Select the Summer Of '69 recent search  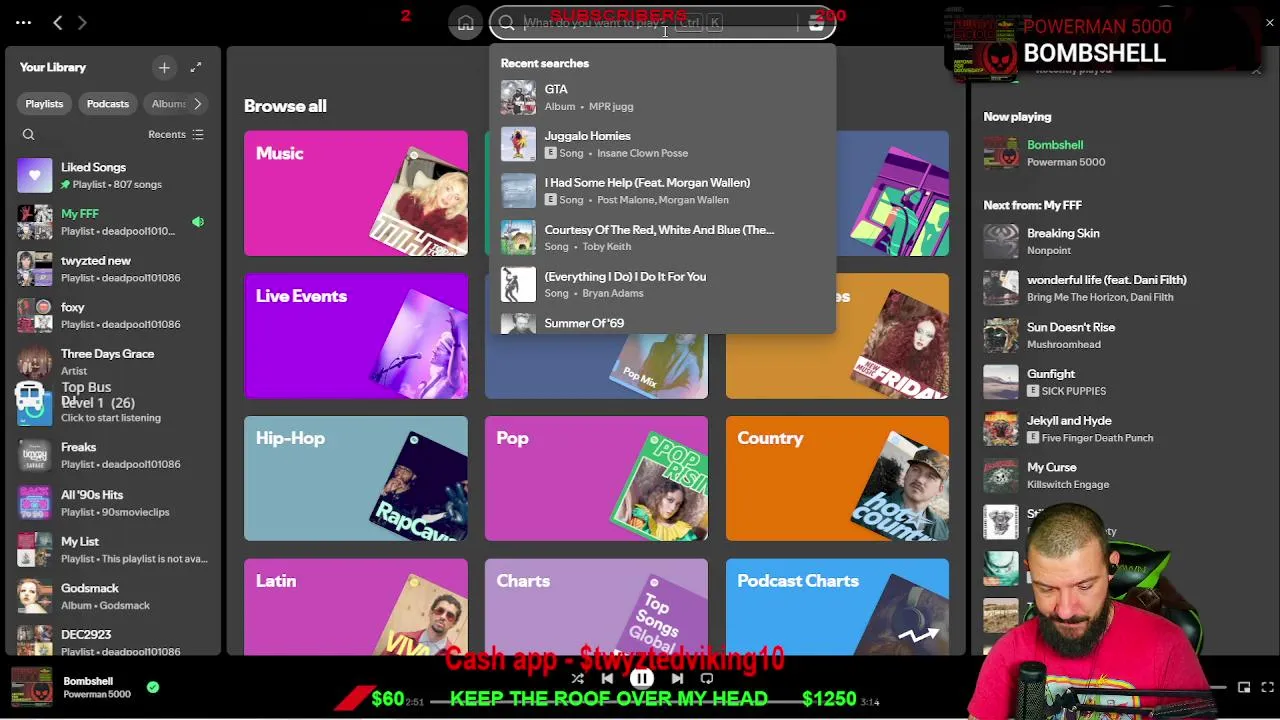[662, 322]
